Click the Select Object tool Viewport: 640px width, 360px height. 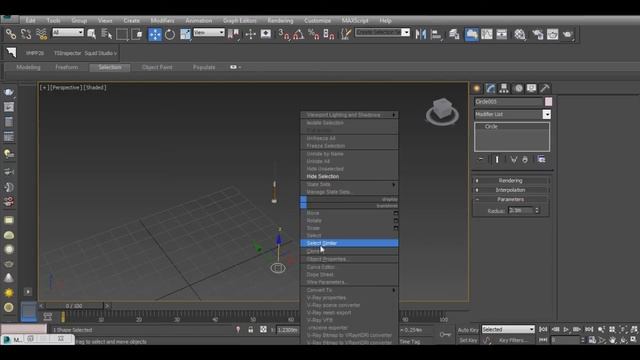click(x=91, y=34)
